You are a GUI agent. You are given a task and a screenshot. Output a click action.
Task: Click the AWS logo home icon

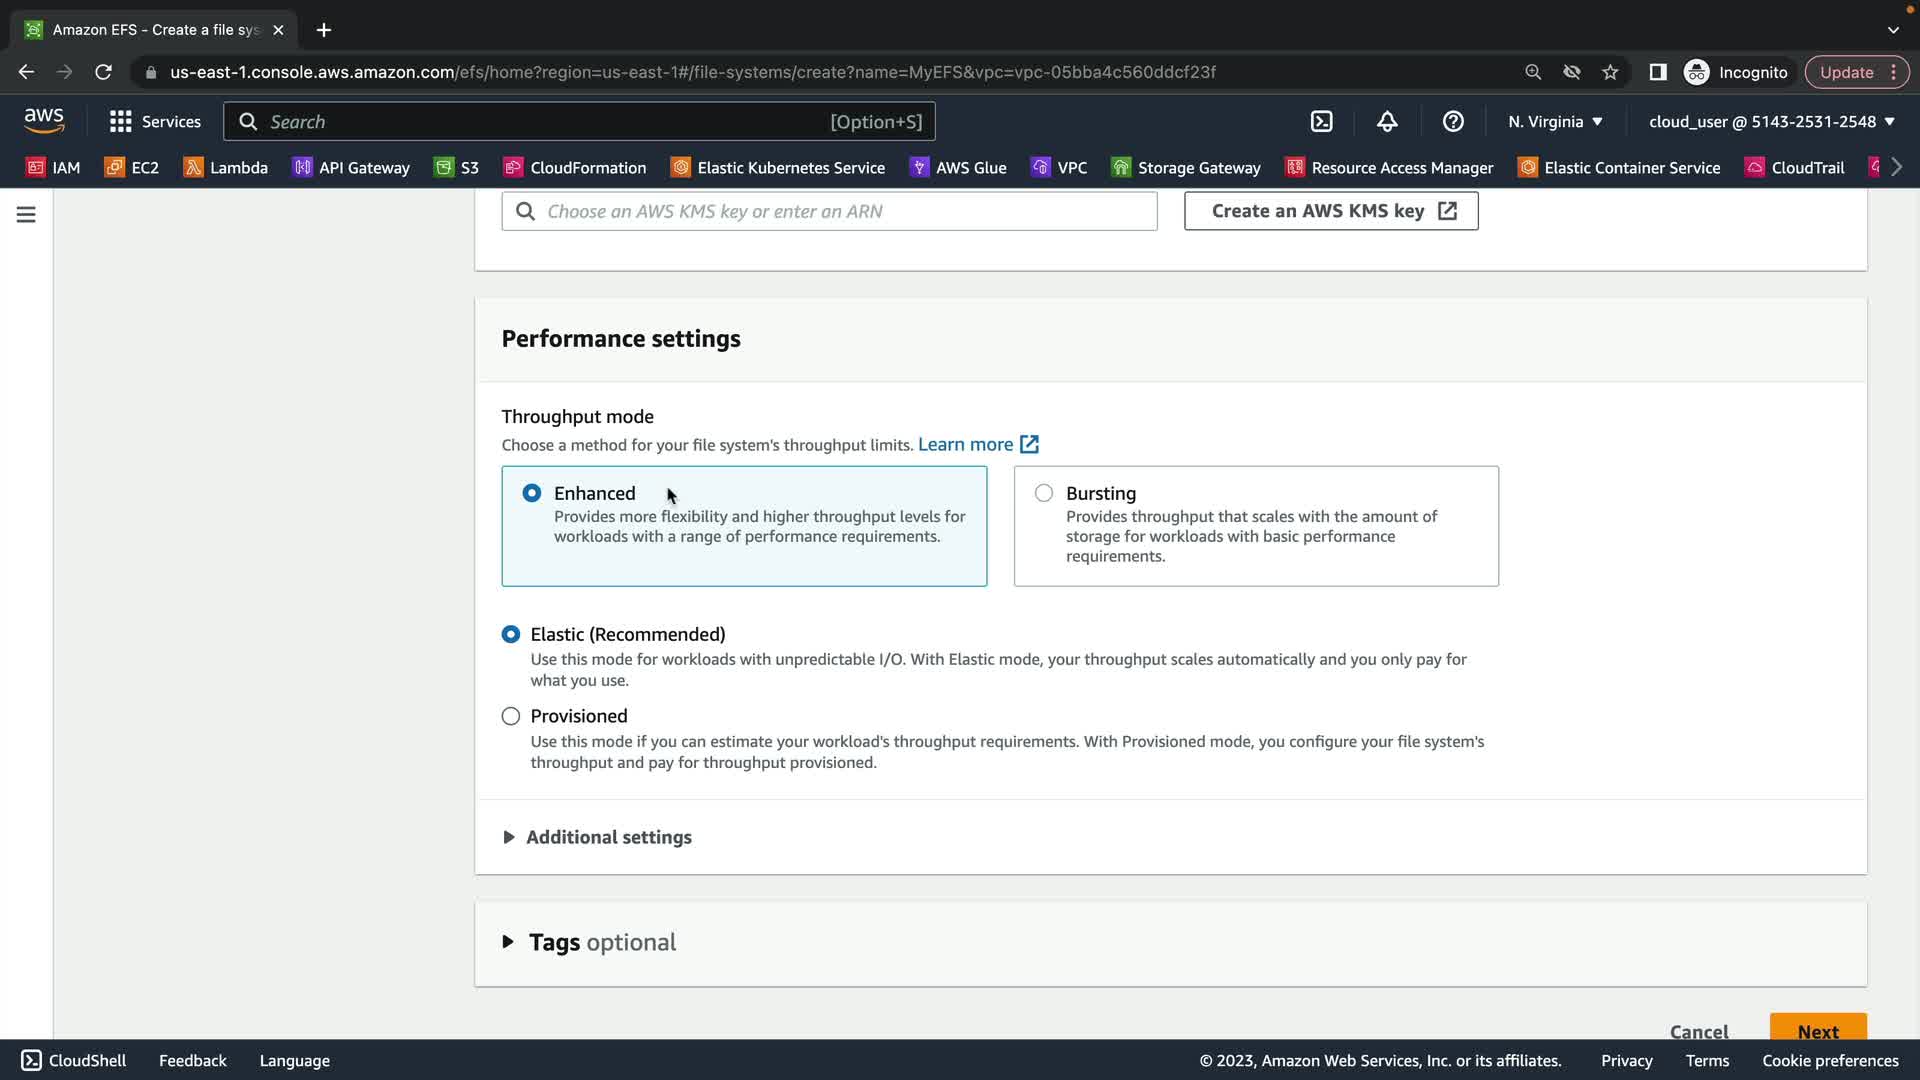44,121
